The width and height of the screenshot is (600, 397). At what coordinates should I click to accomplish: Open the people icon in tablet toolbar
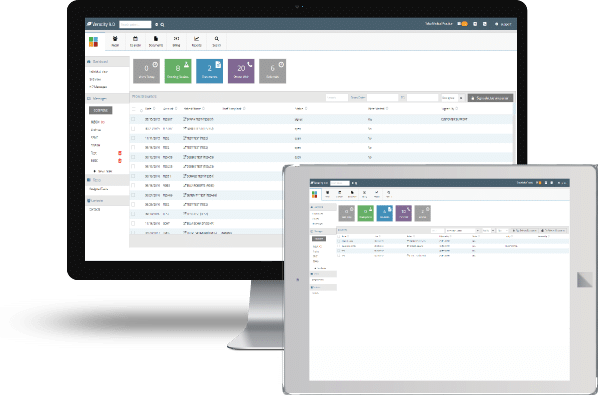point(328,194)
